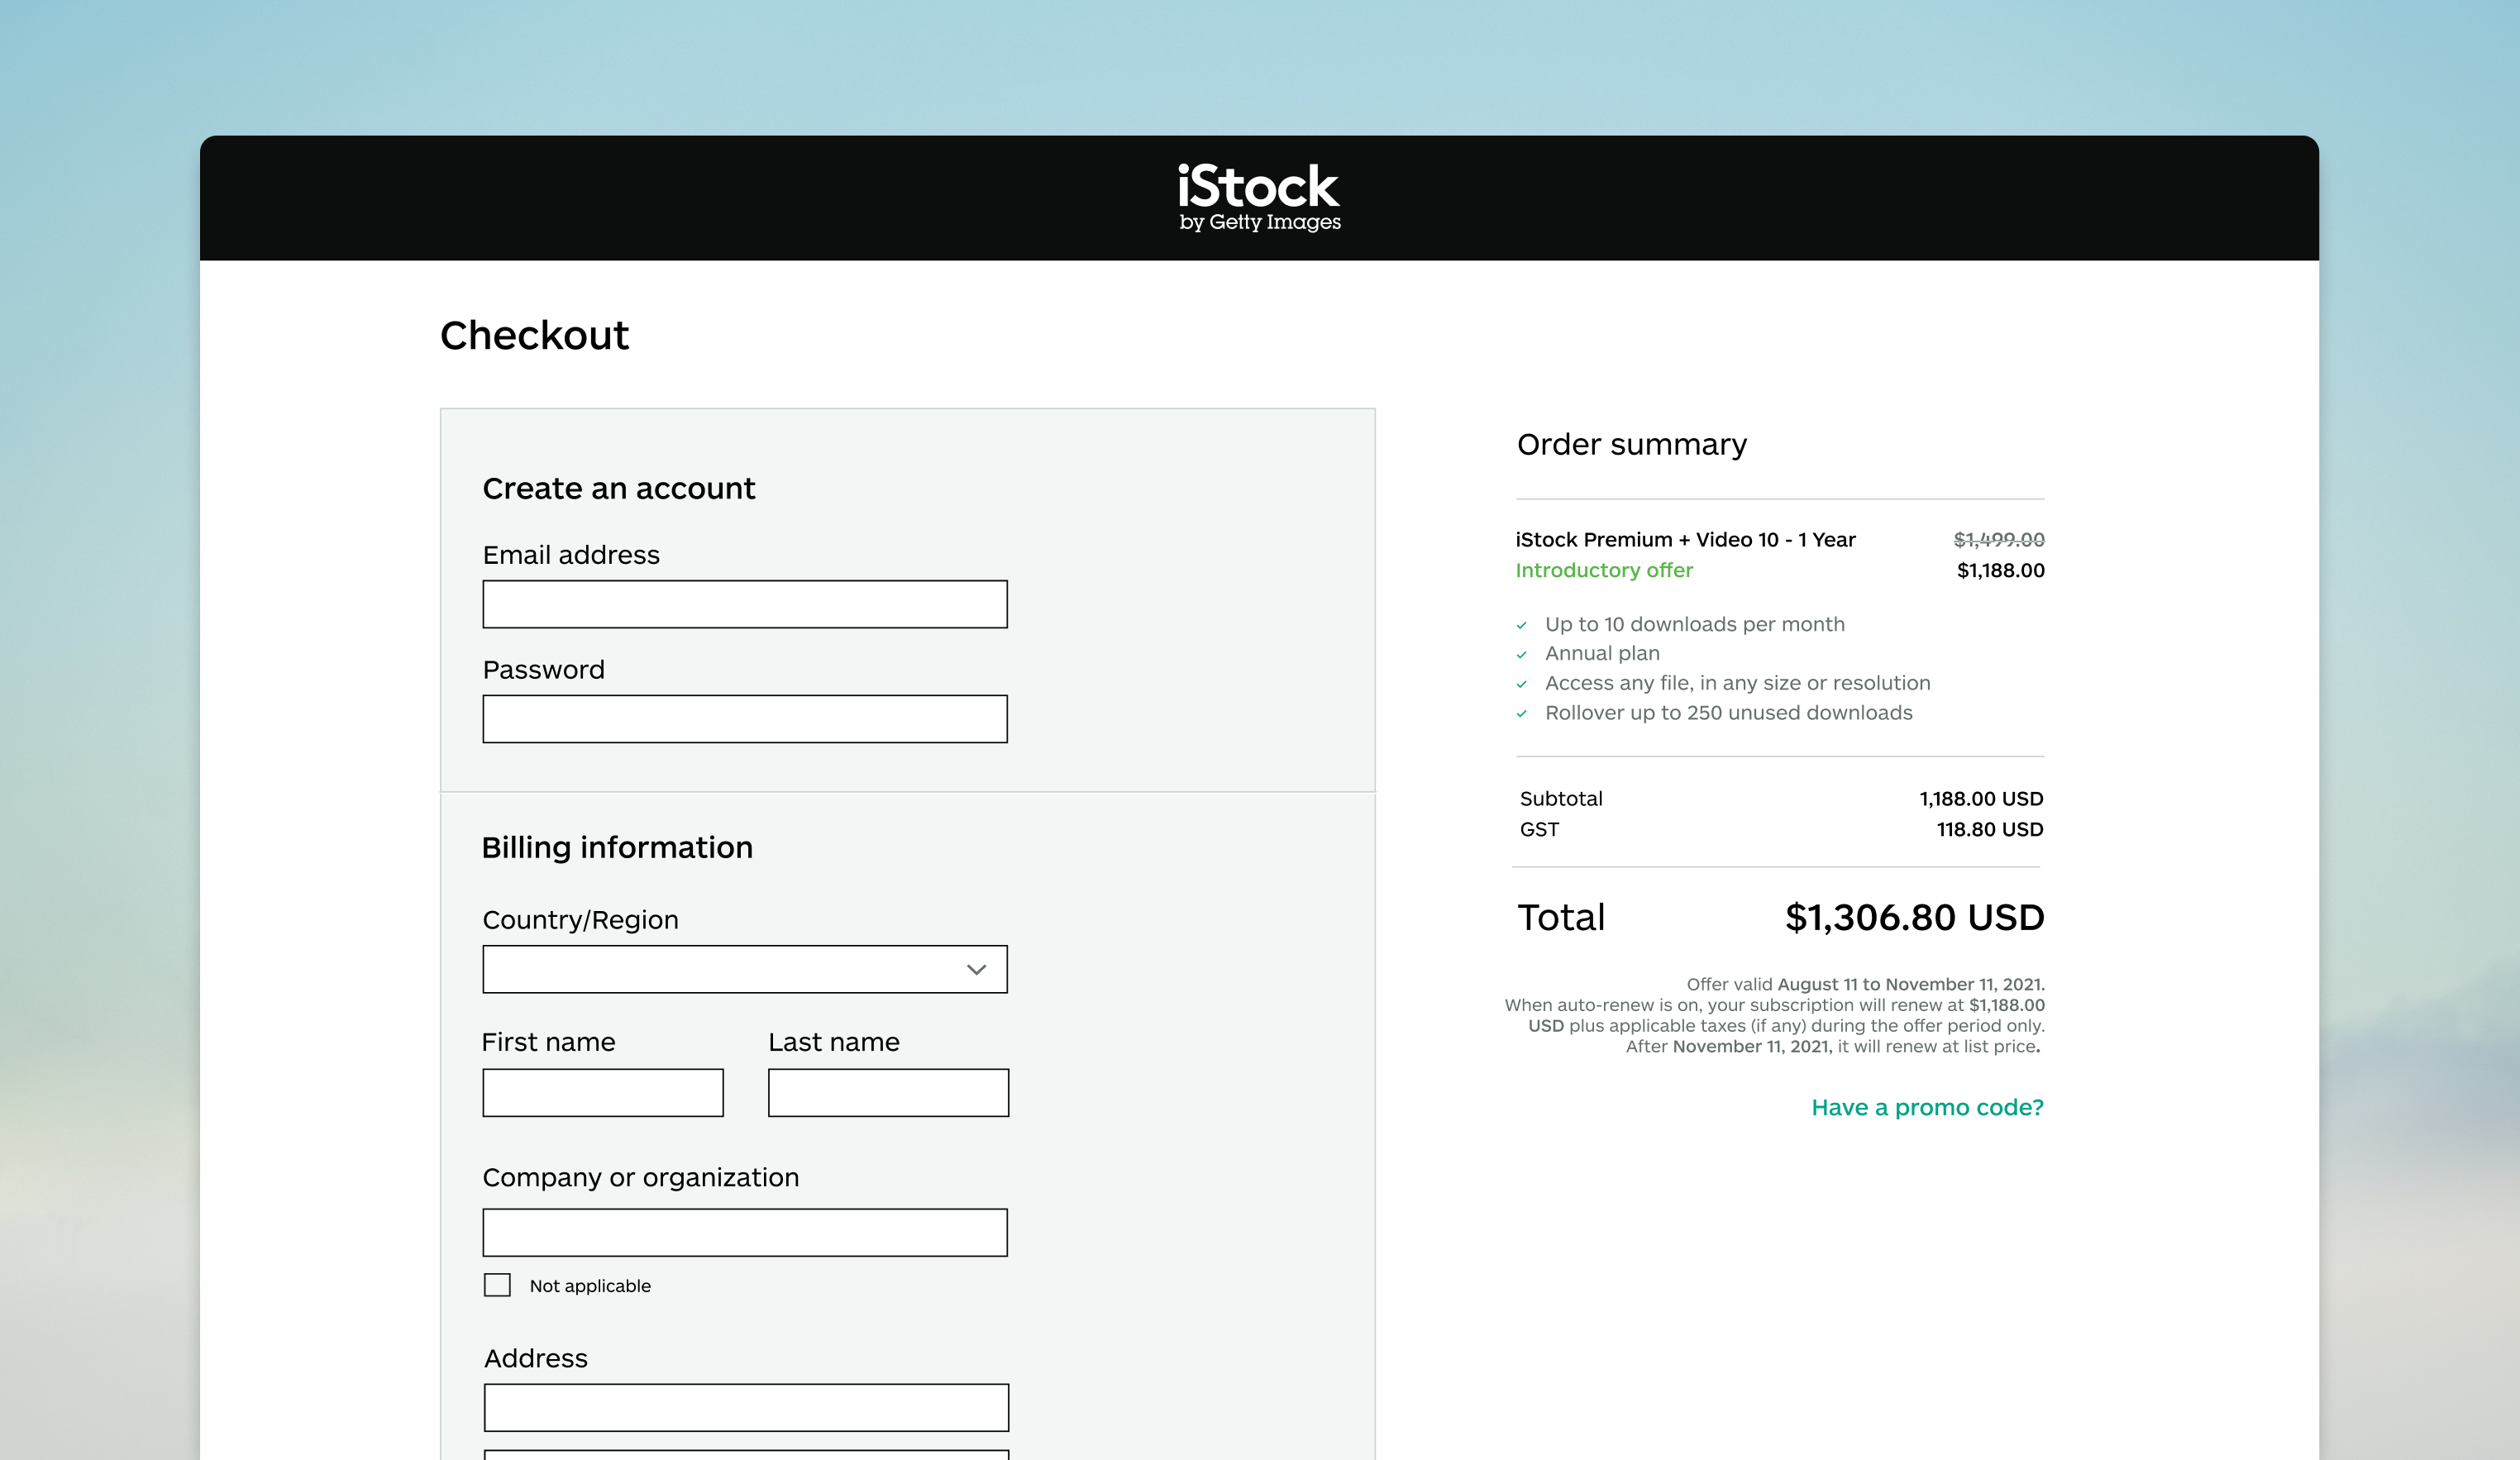
Task: Click the first Address input field
Action: (x=746, y=1407)
